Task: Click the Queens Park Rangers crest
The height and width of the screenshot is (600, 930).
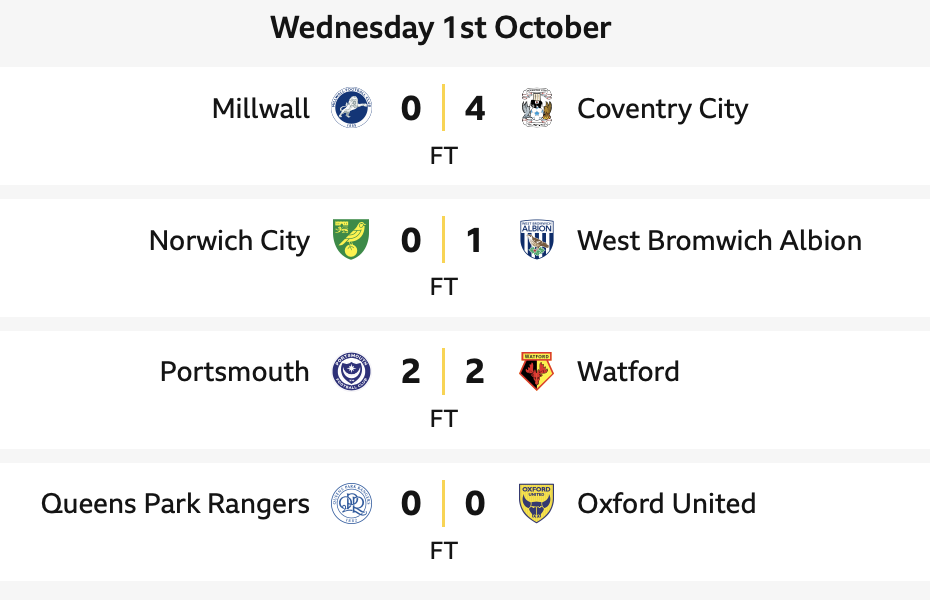Action: (351, 504)
